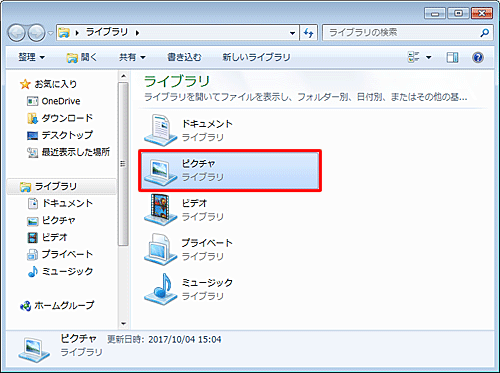The image size is (500, 373).
Task: Click the ピクチャ label in main pane
Action: pyautogui.click(x=198, y=163)
